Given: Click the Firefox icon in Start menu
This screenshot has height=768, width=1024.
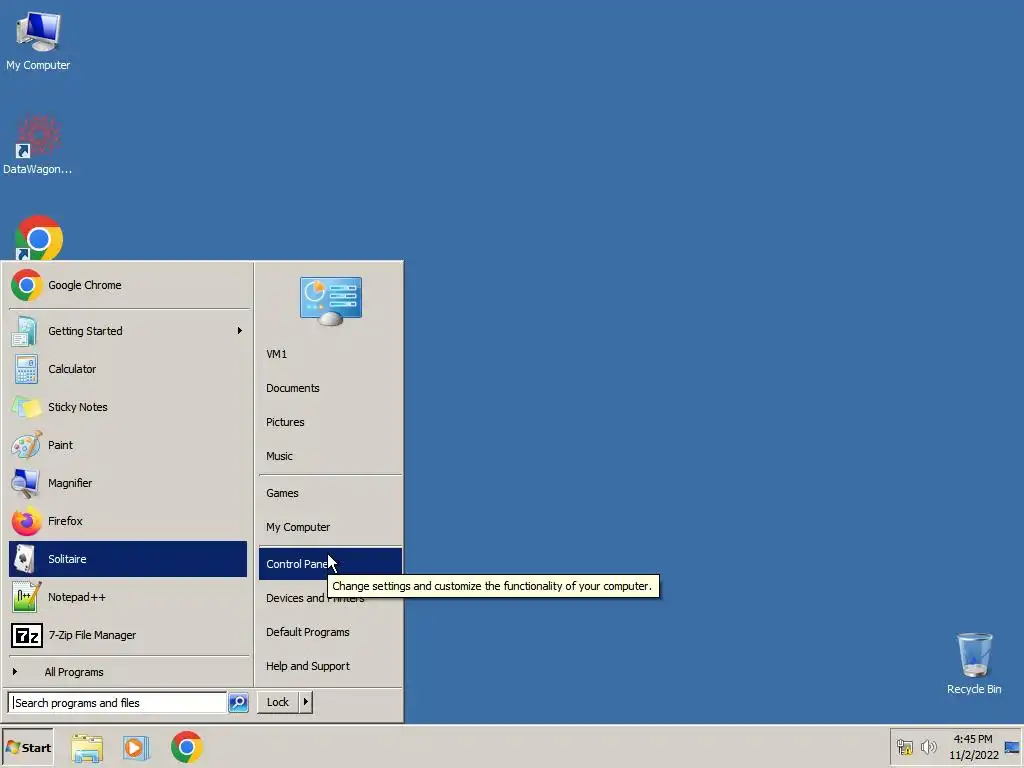Looking at the screenshot, I should pos(26,521).
